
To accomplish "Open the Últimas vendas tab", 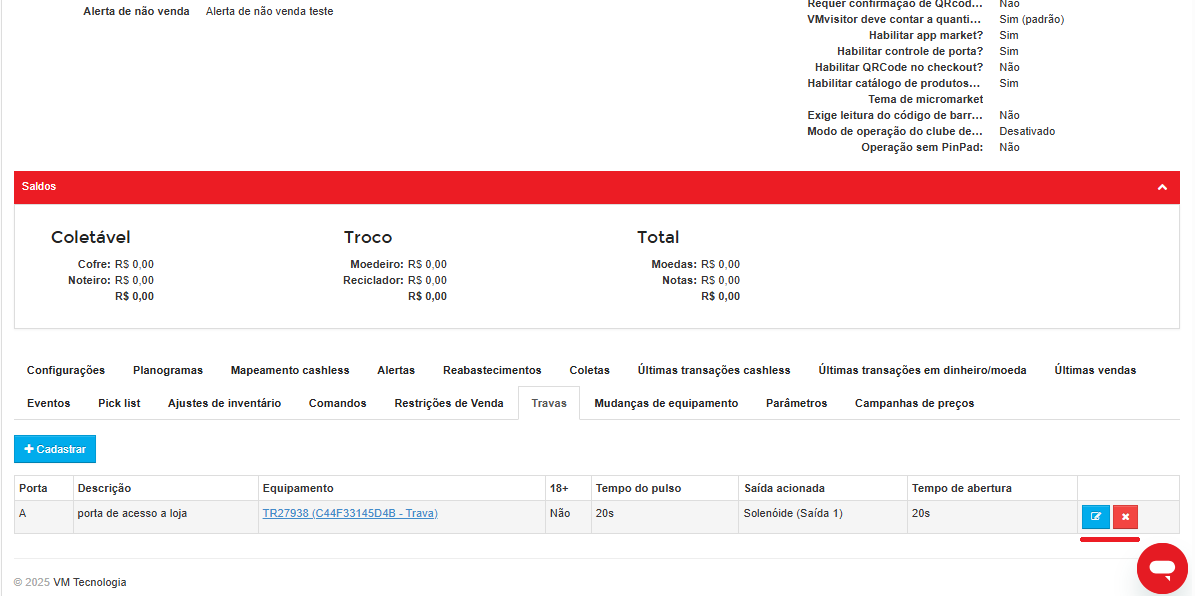I will pyautogui.click(x=1095, y=370).
